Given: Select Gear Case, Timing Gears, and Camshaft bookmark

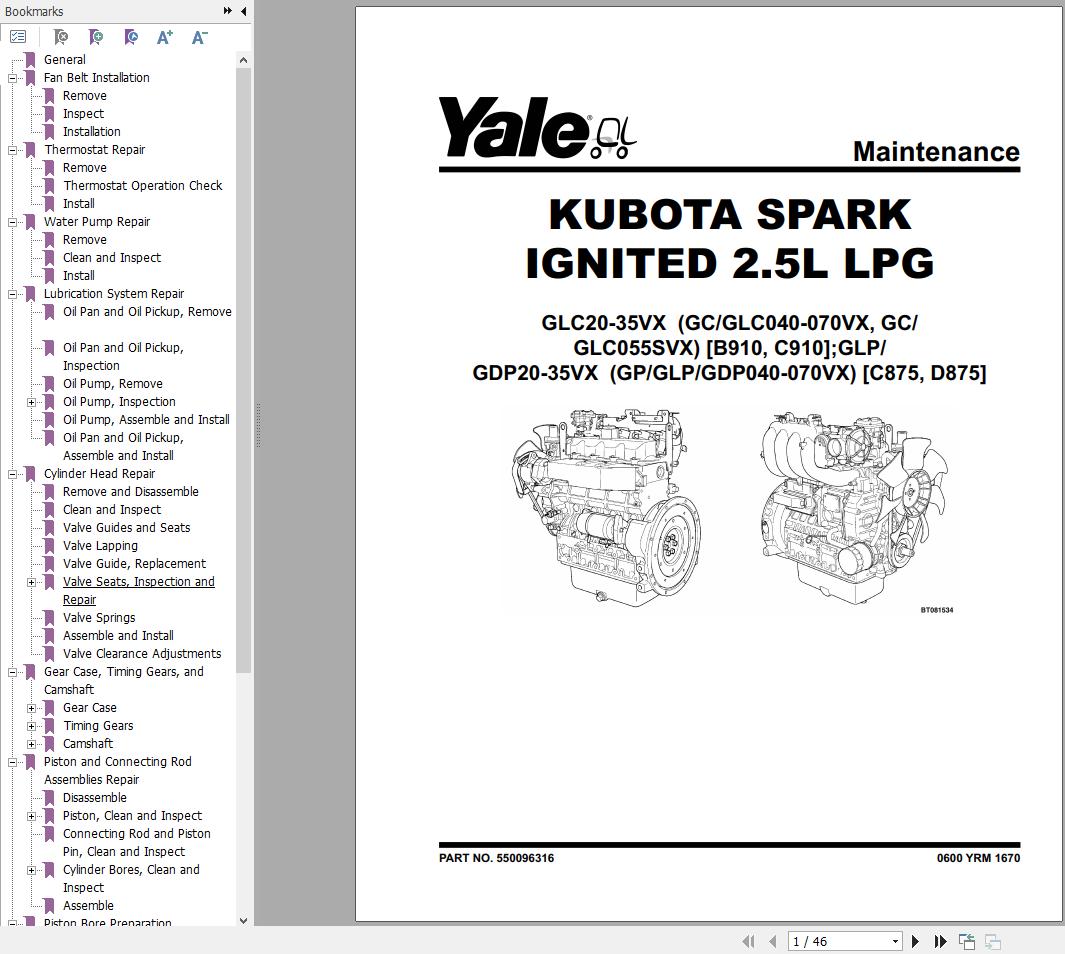Looking at the screenshot, I should pyautogui.click(x=124, y=680).
